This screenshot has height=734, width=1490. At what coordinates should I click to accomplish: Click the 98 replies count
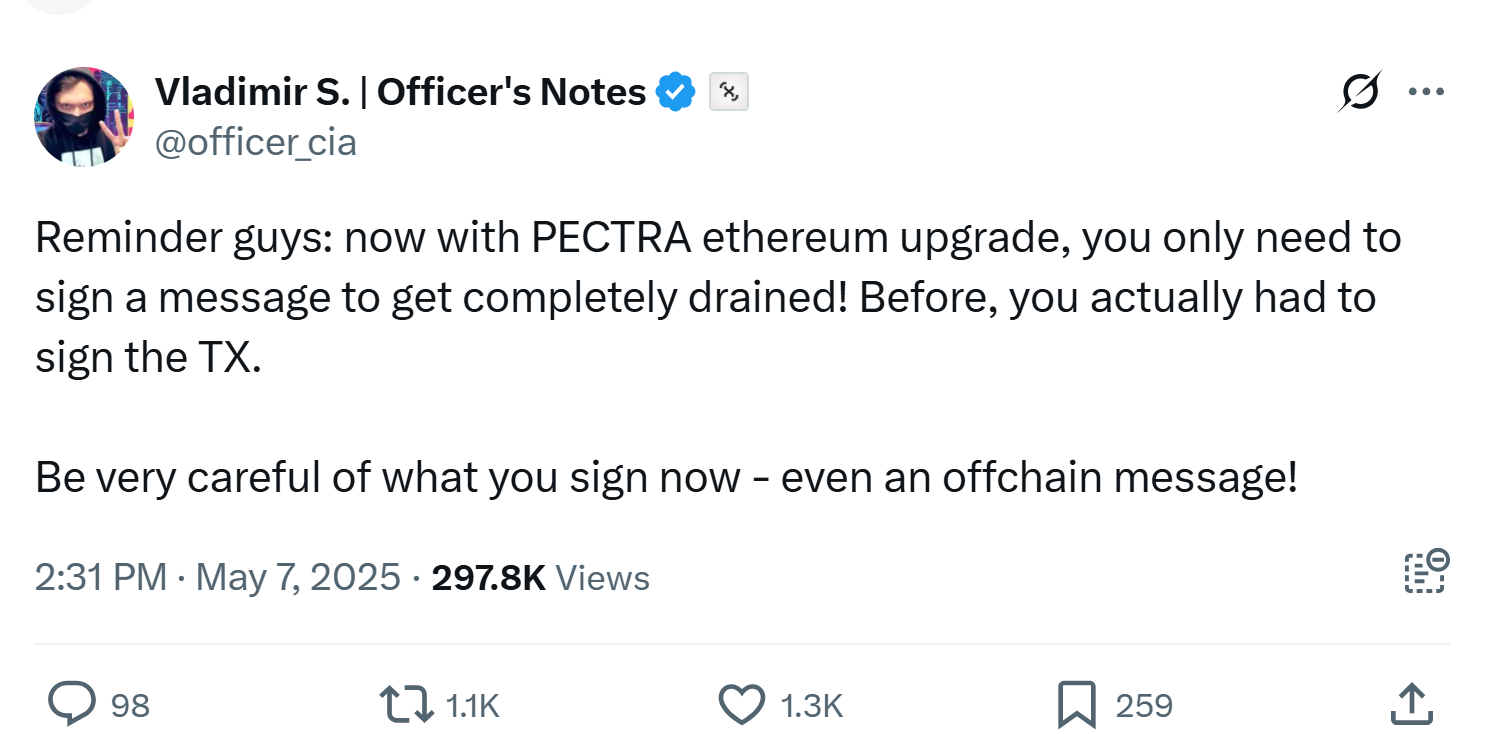click(130, 705)
